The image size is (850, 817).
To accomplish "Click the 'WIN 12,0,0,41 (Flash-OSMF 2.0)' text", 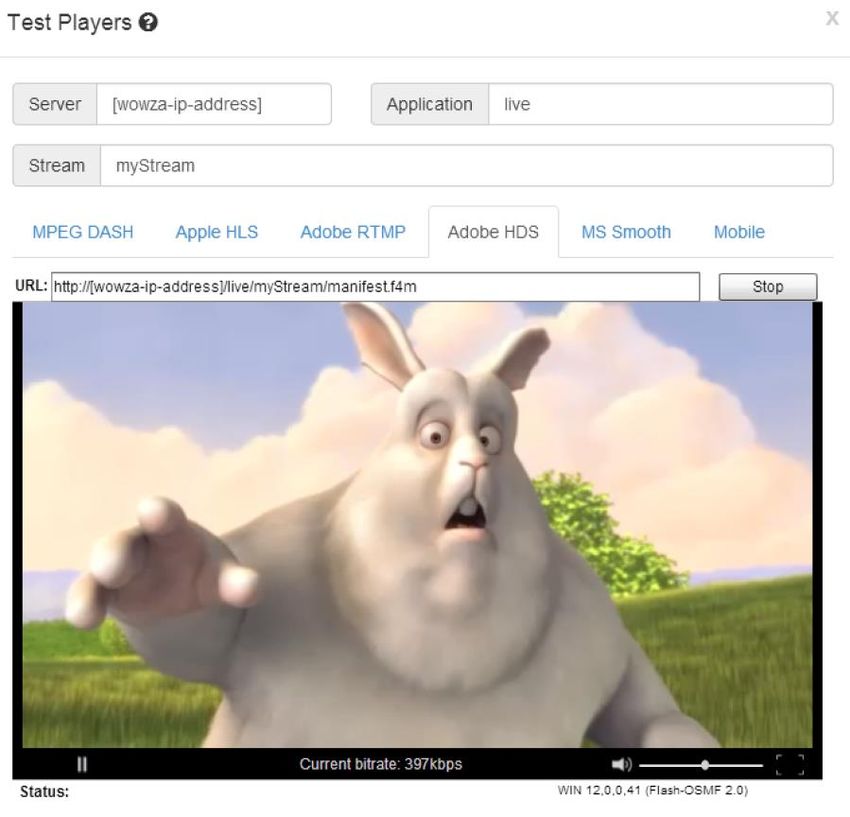I will click(x=653, y=790).
